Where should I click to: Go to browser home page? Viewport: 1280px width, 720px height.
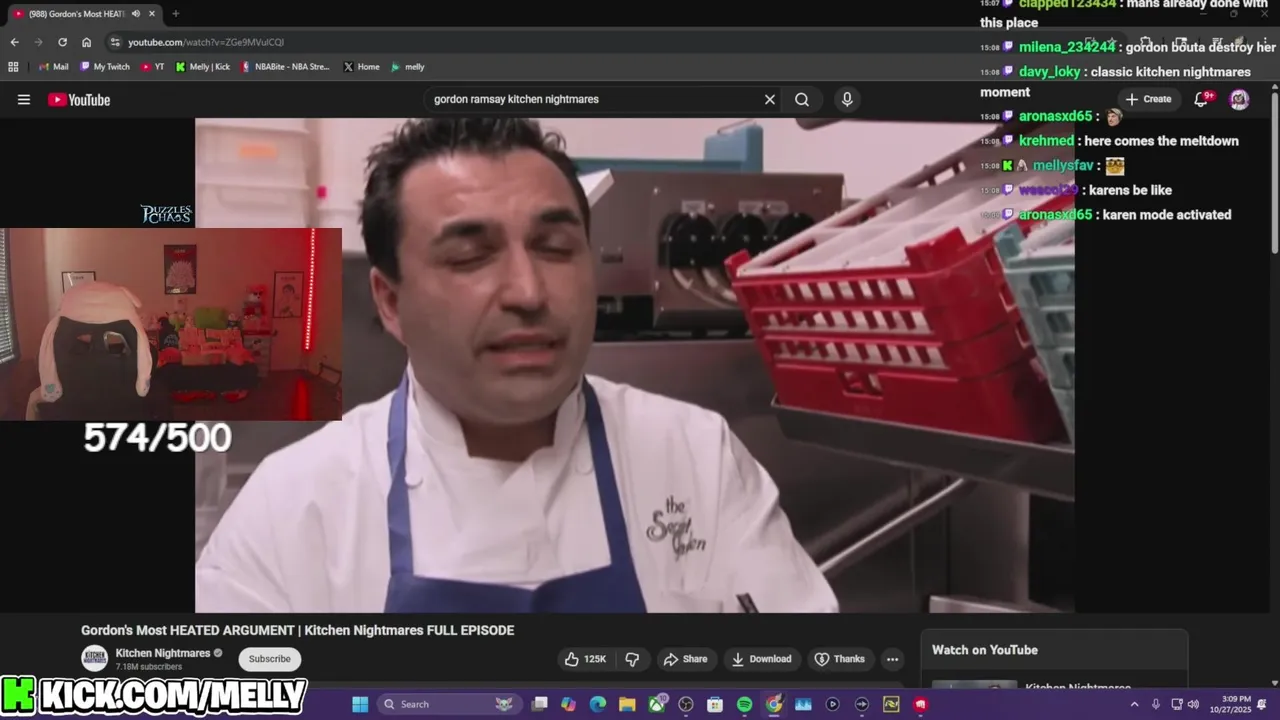(x=86, y=42)
